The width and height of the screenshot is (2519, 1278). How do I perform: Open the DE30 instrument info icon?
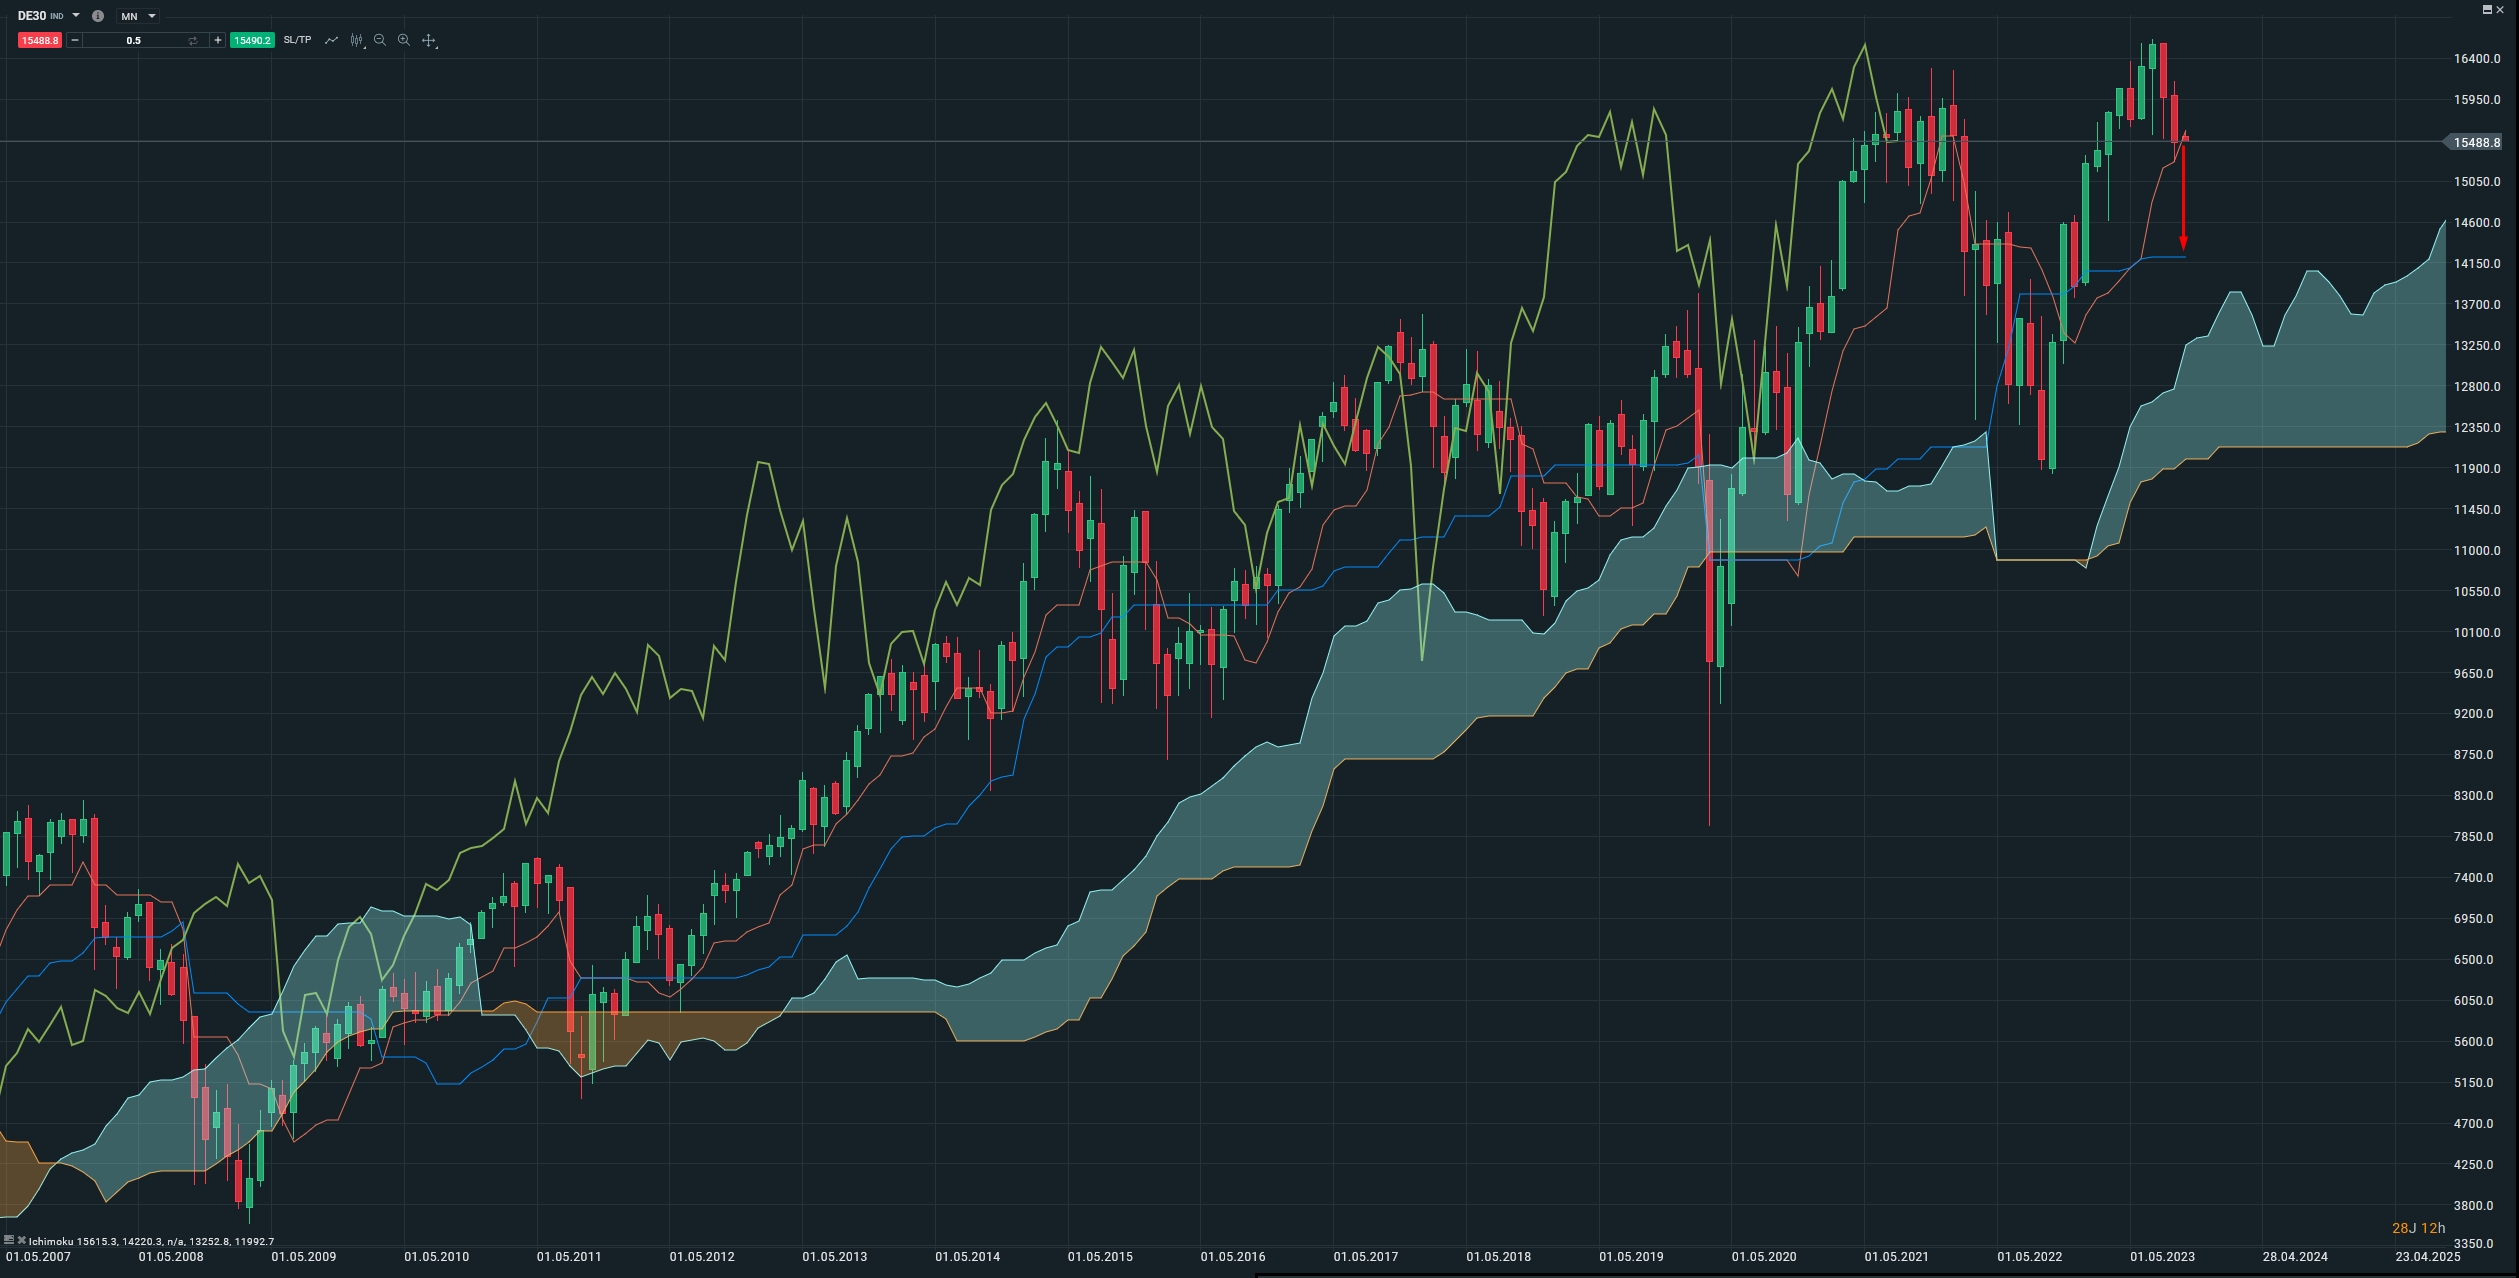pos(98,16)
